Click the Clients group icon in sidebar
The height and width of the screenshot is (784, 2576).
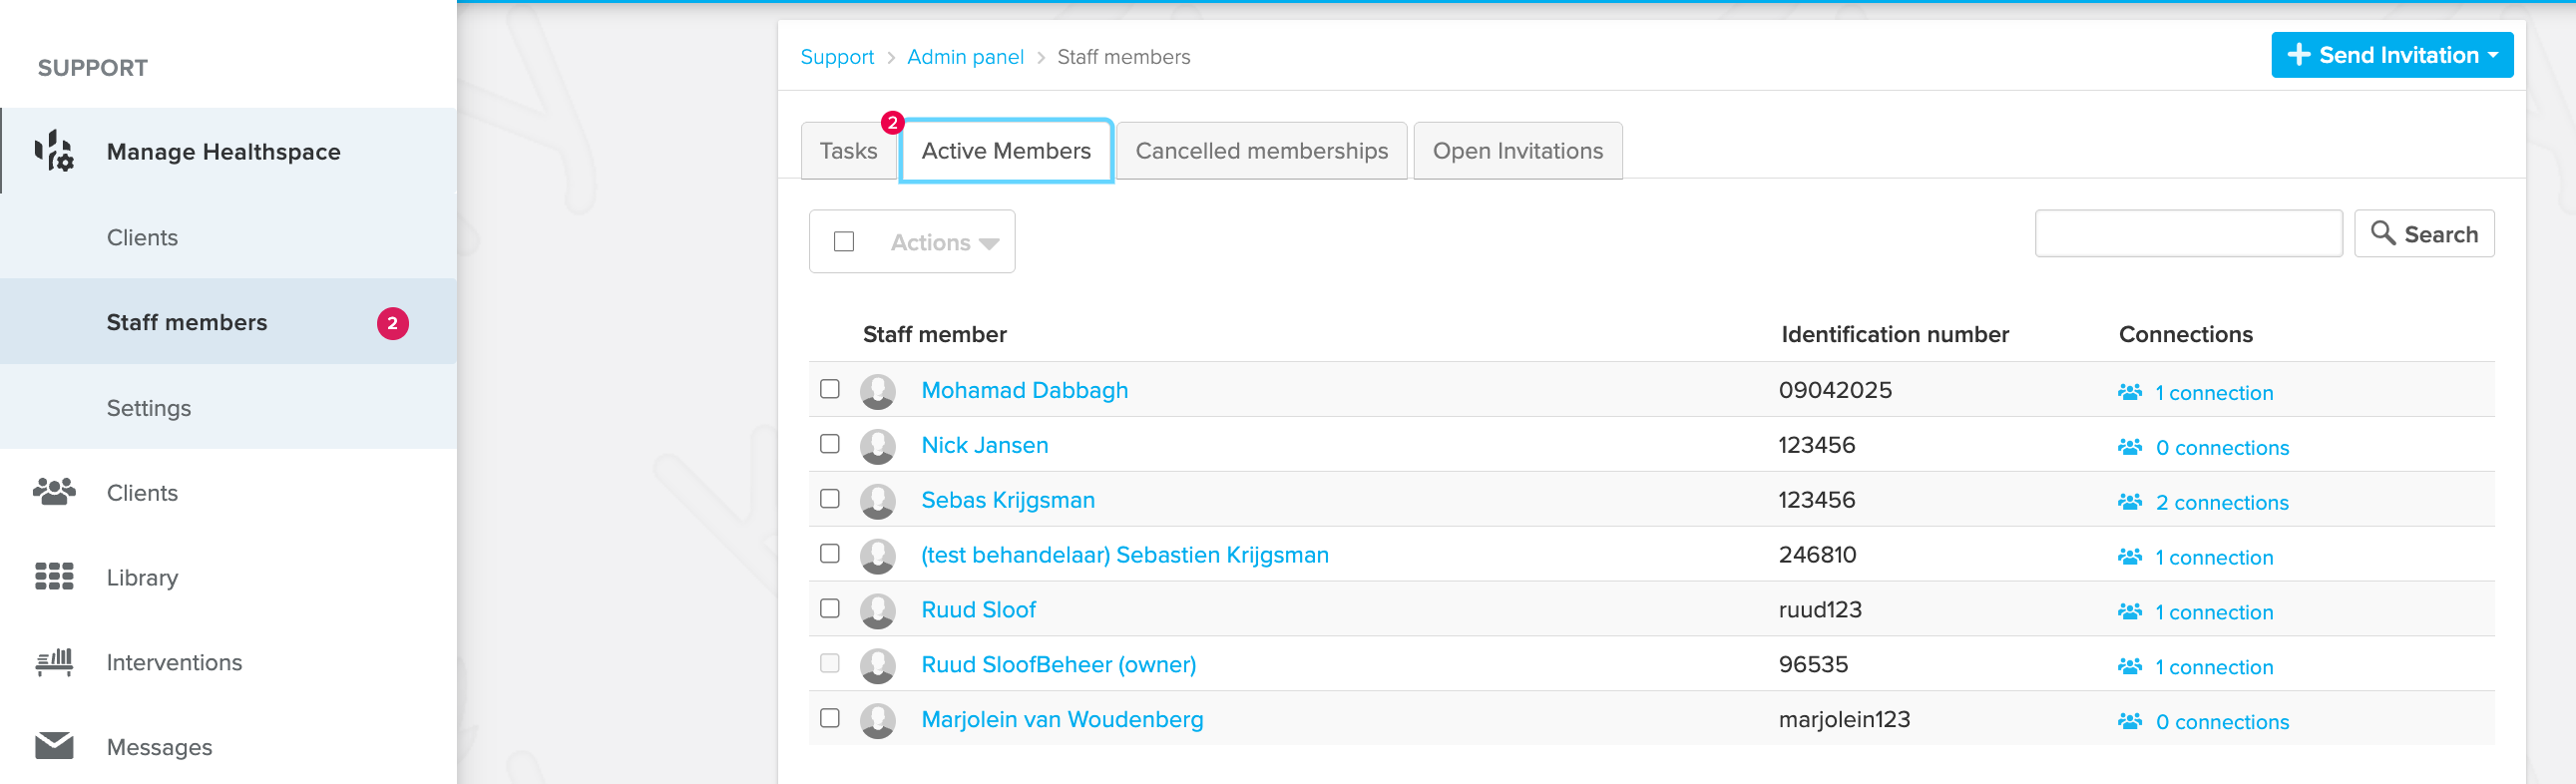pos(54,492)
